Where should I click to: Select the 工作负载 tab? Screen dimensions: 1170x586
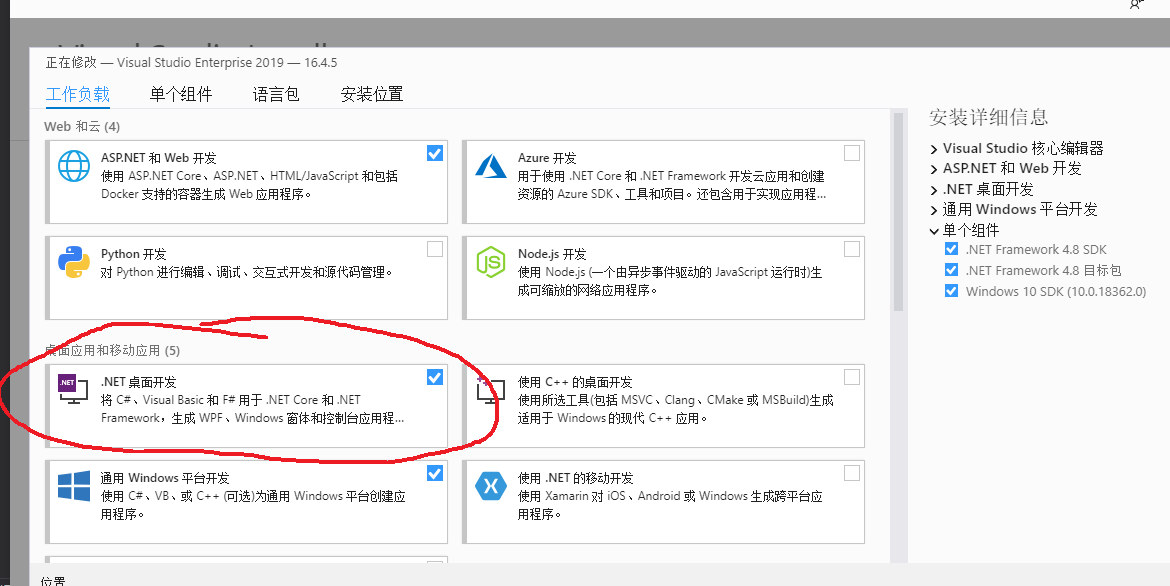pos(78,94)
